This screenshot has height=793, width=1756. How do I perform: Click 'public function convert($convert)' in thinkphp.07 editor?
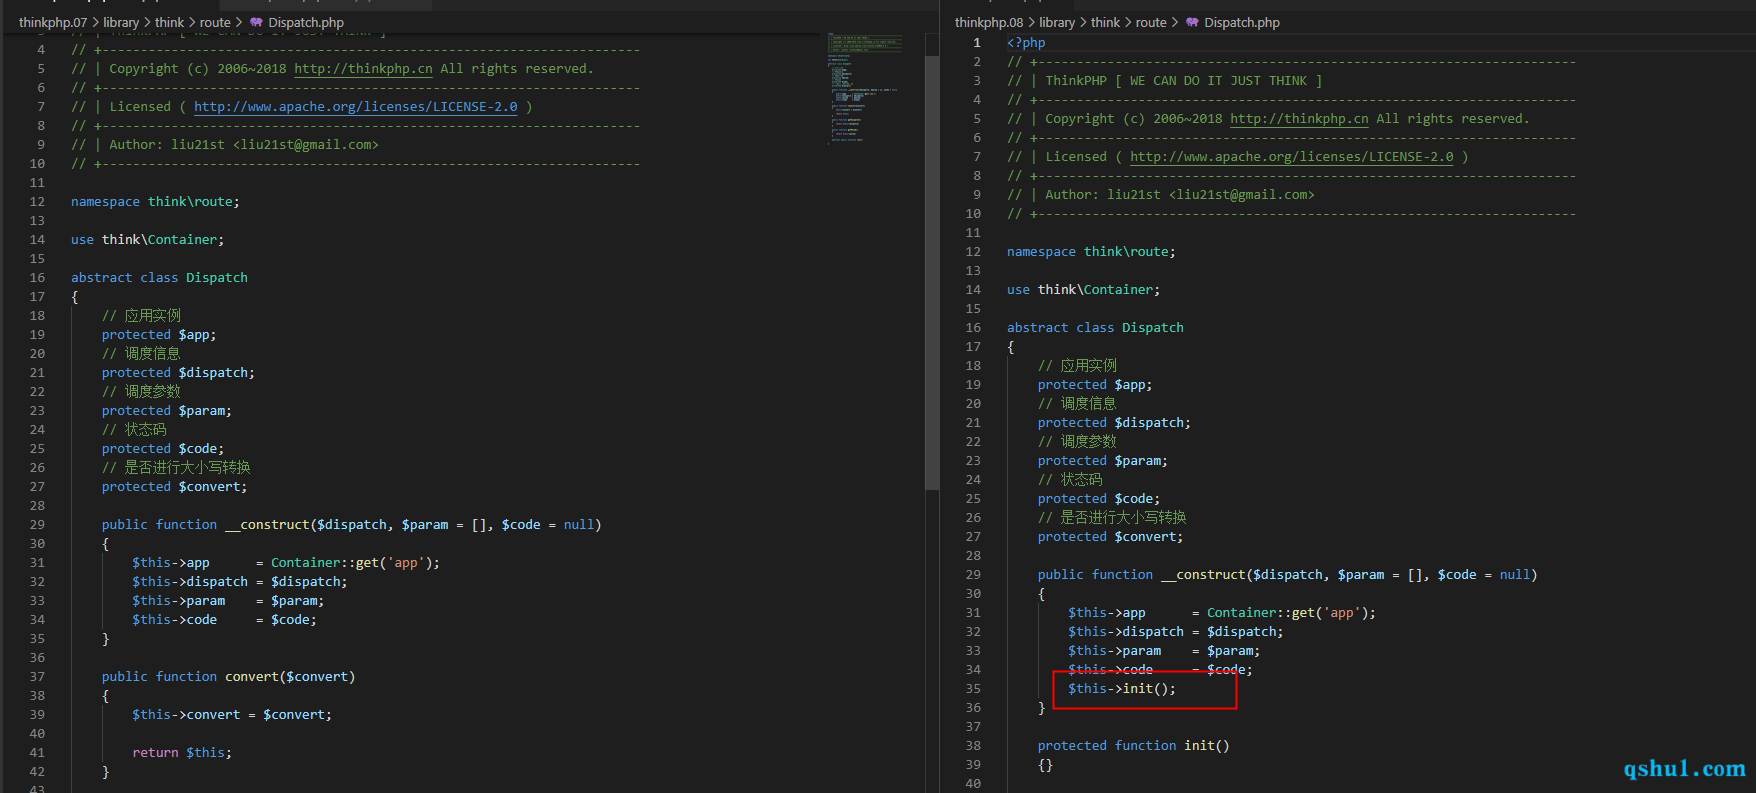click(228, 677)
